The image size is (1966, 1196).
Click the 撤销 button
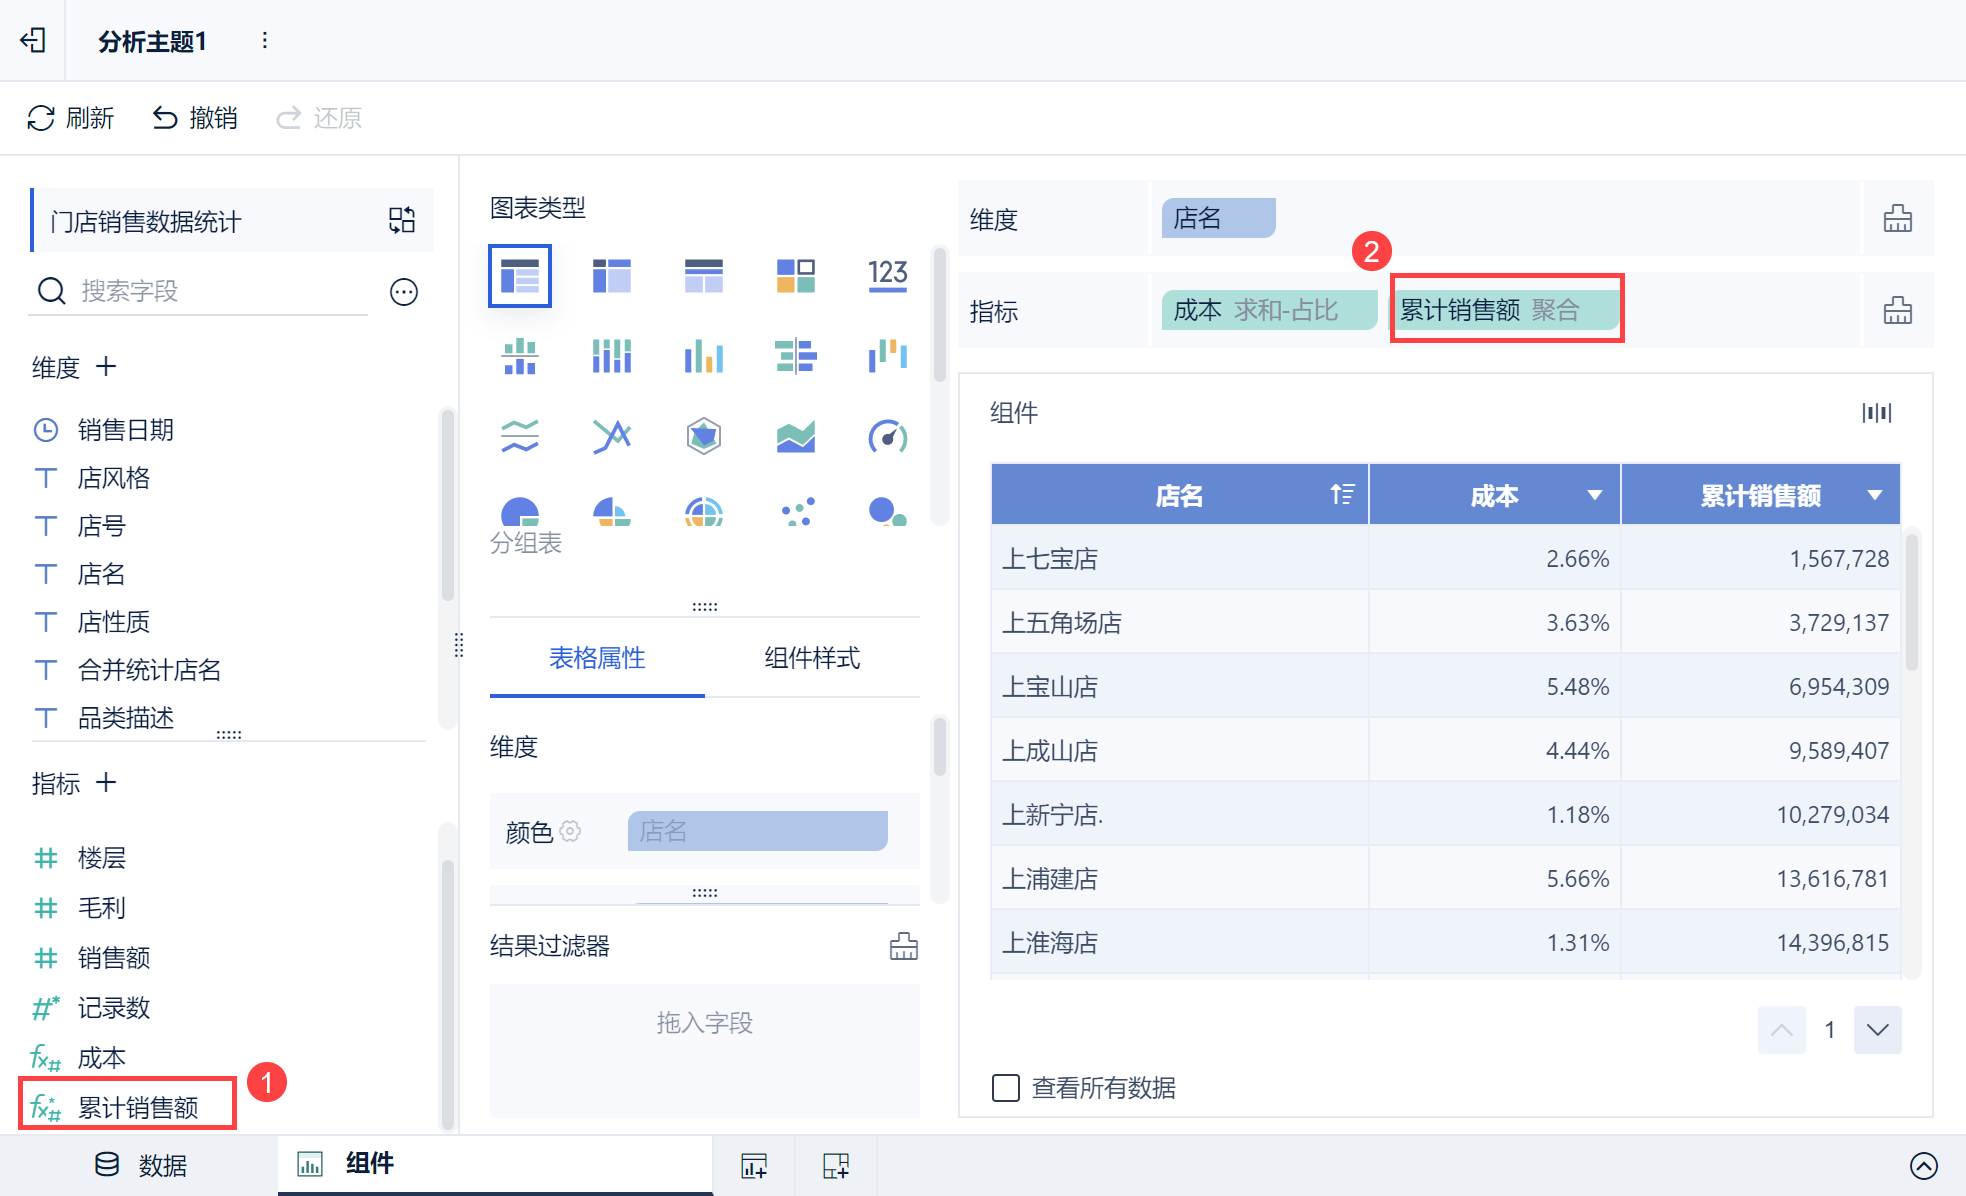[195, 118]
